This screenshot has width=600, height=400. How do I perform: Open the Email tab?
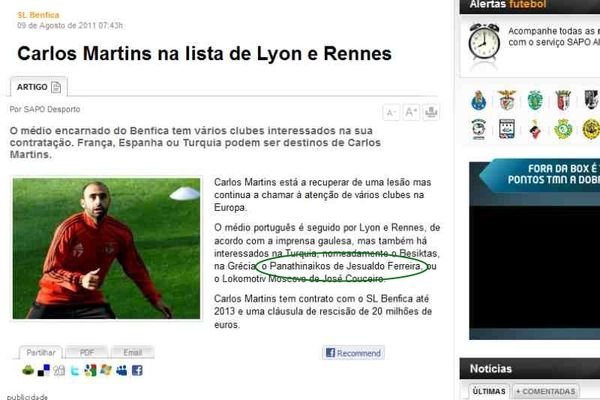pyautogui.click(x=132, y=352)
